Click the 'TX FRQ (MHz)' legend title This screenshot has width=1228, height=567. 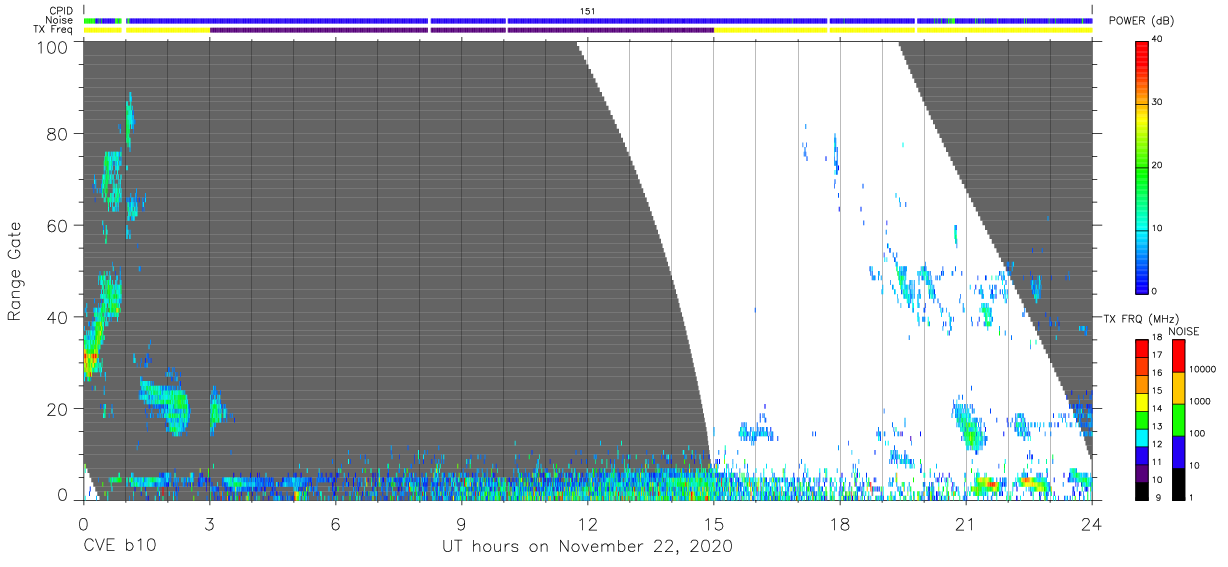click(x=1139, y=318)
